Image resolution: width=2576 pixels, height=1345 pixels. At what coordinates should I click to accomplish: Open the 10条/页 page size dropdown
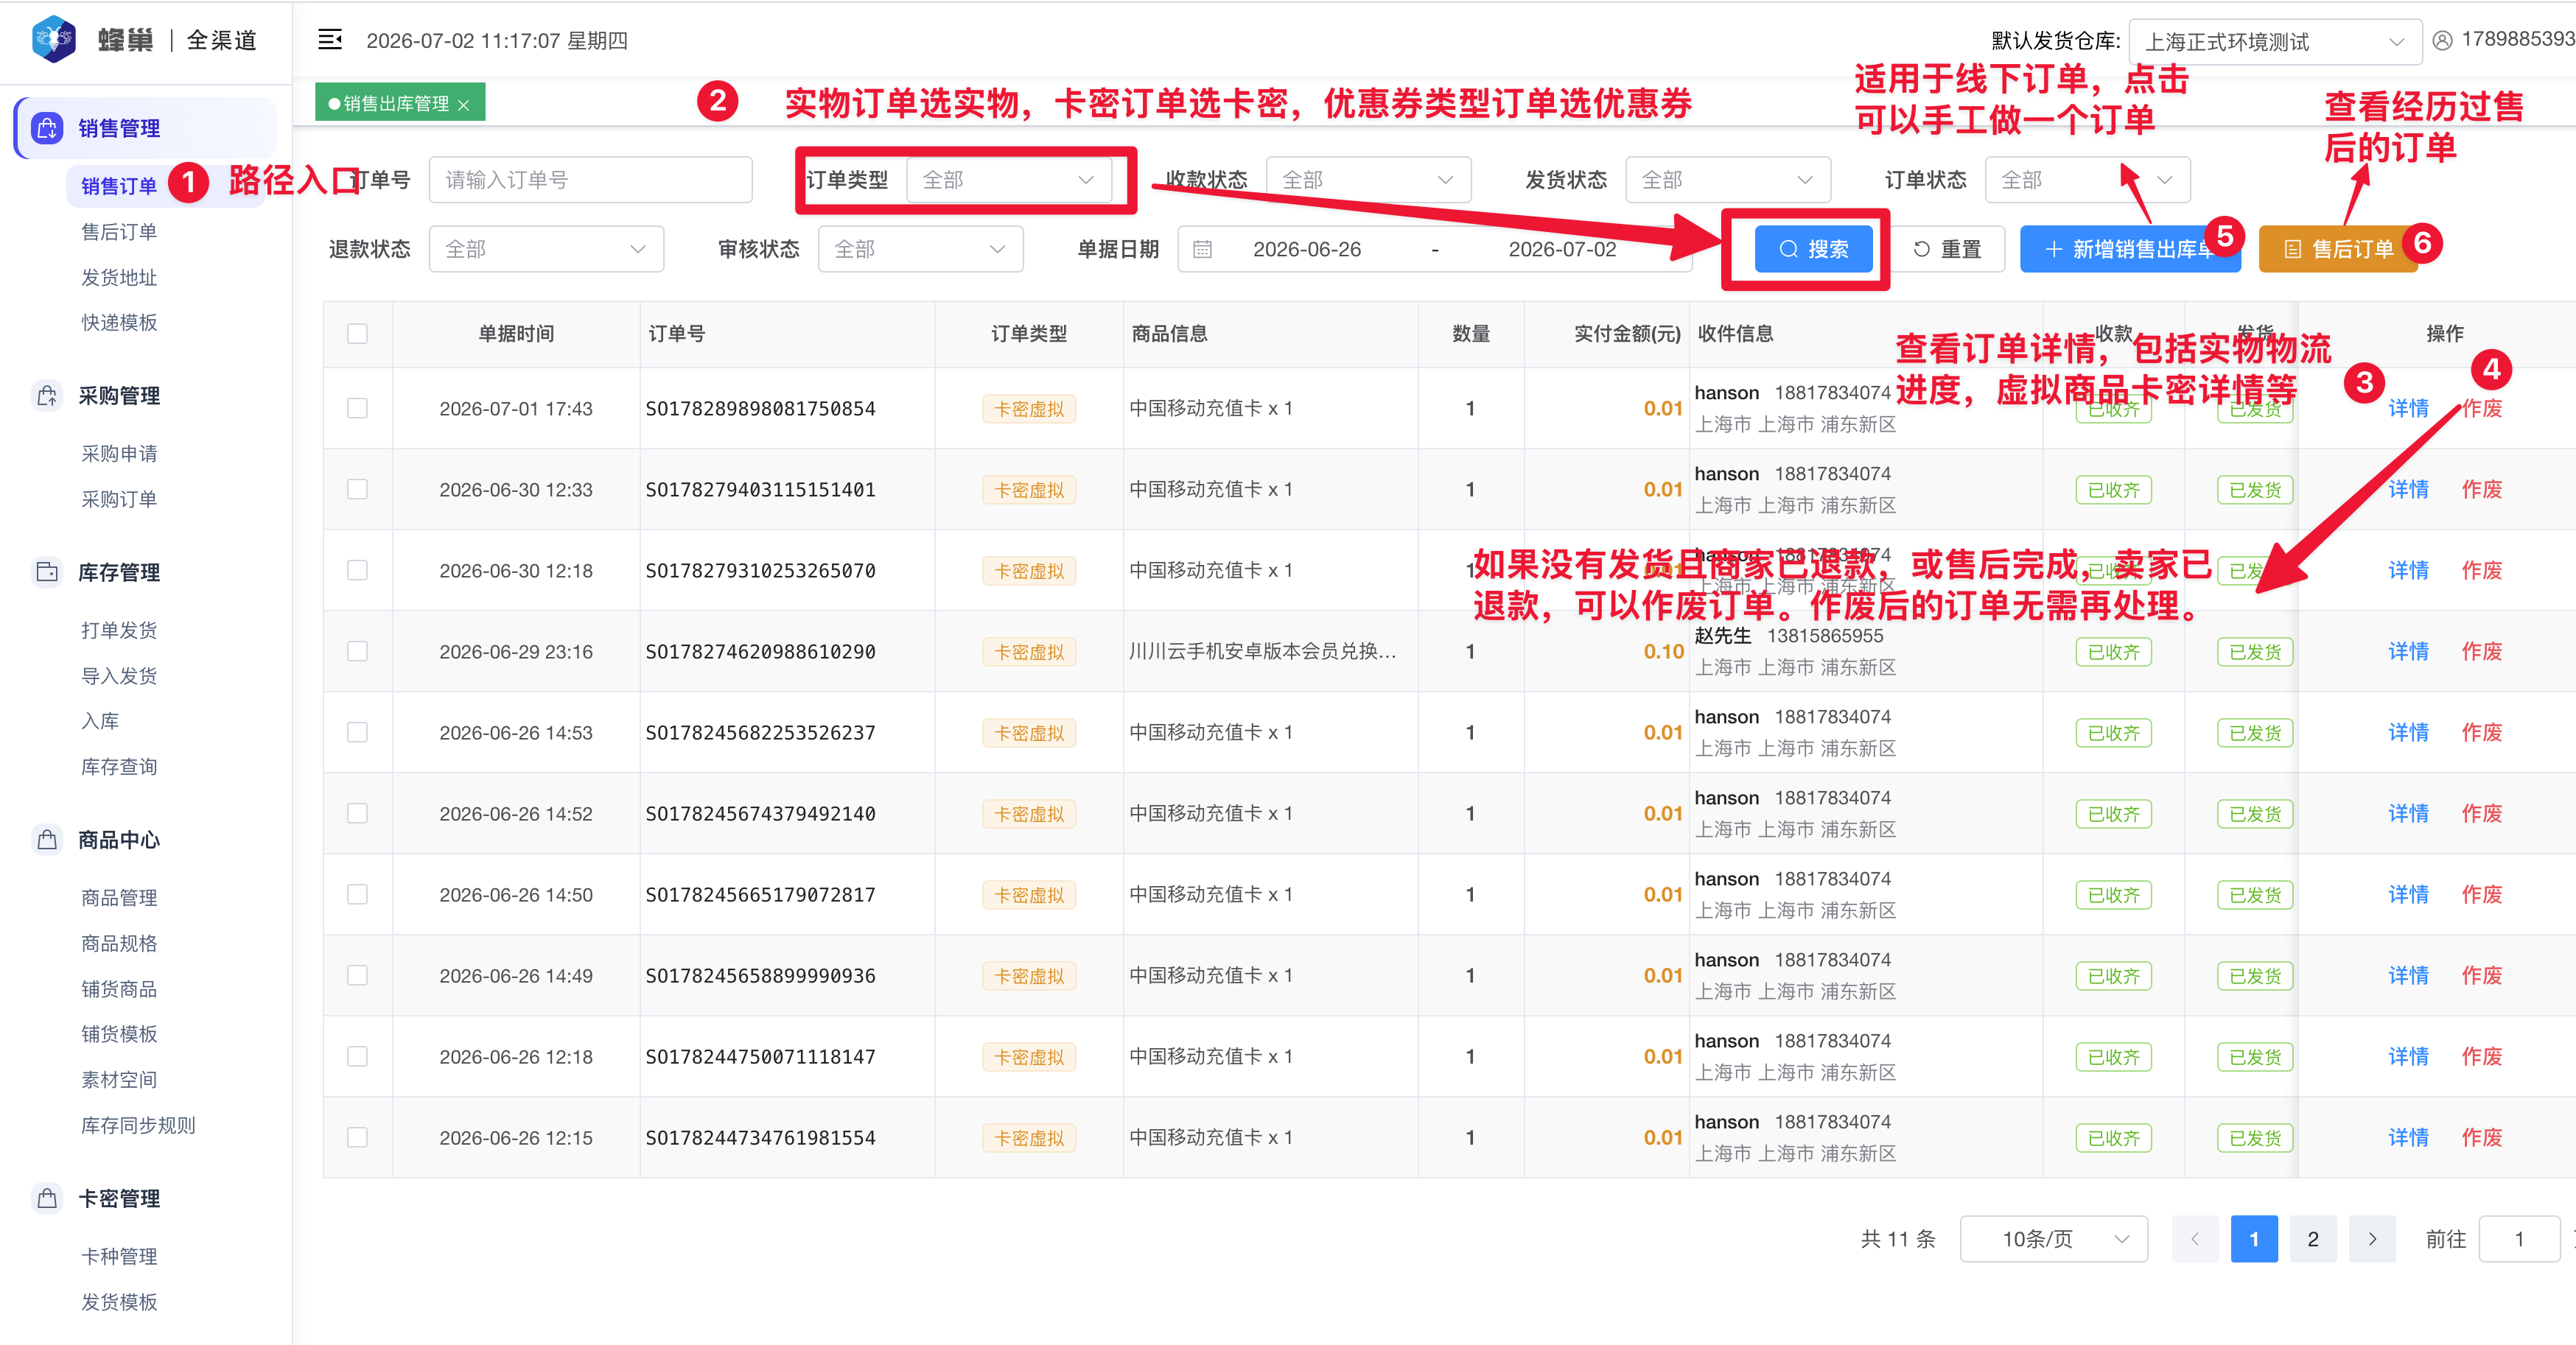(x=2054, y=1239)
